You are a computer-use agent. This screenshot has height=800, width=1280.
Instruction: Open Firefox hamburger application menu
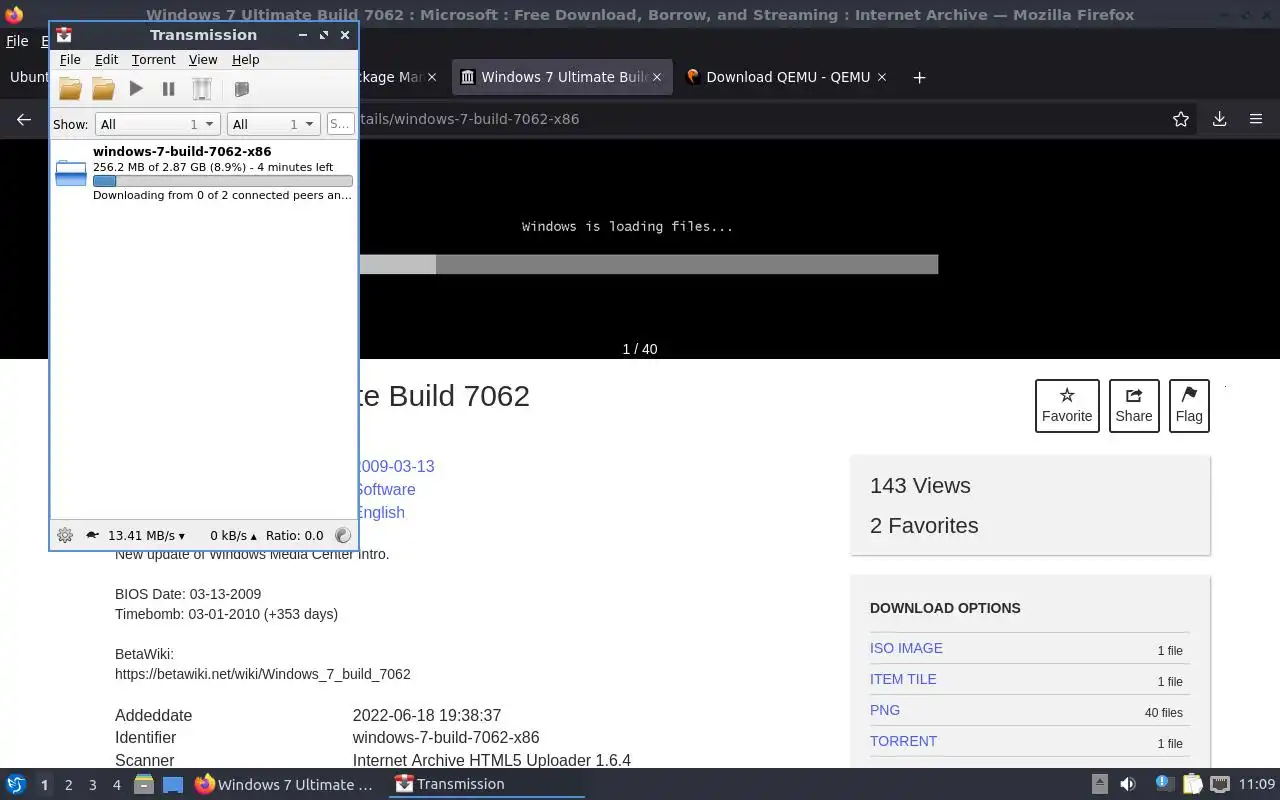1256,119
